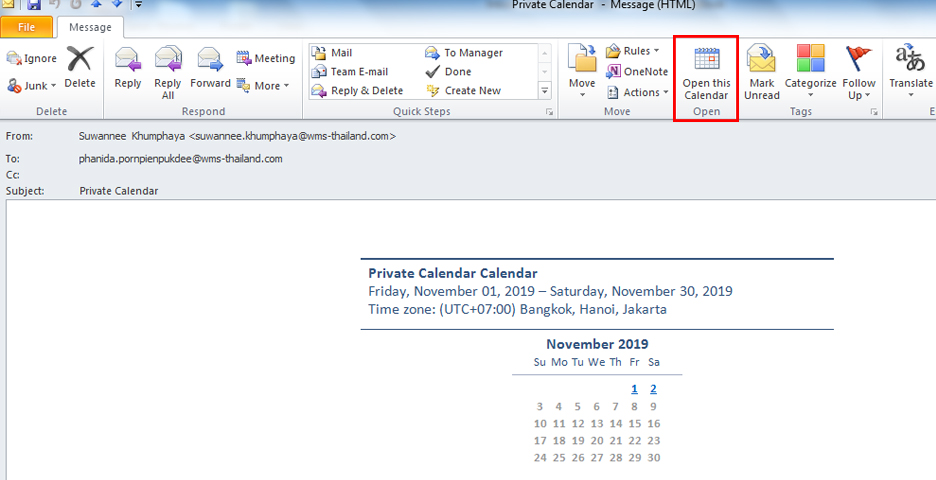Viewport: 936px width, 480px height.
Task: Click date 15 in the November calendar
Action: [x=635, y=424]
